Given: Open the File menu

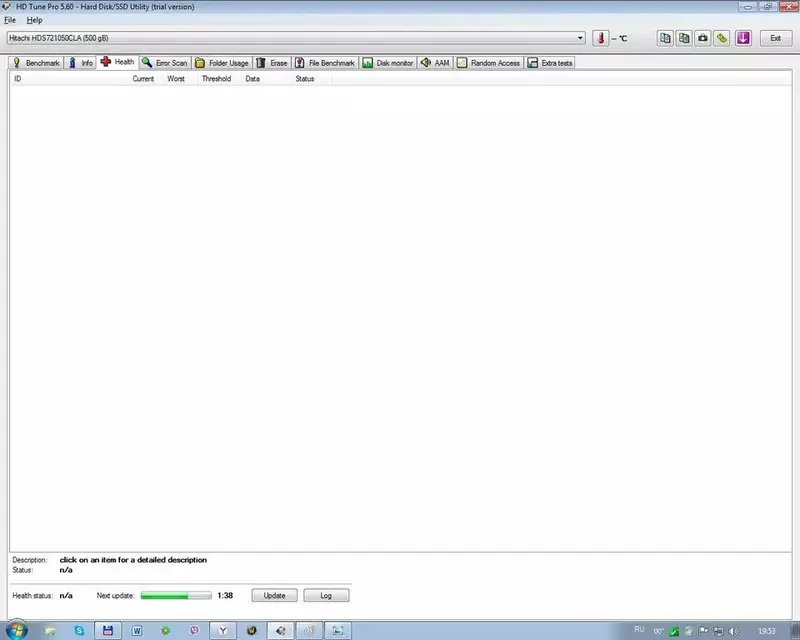Looking at the screenshot, I should click(x=10, y=20).
